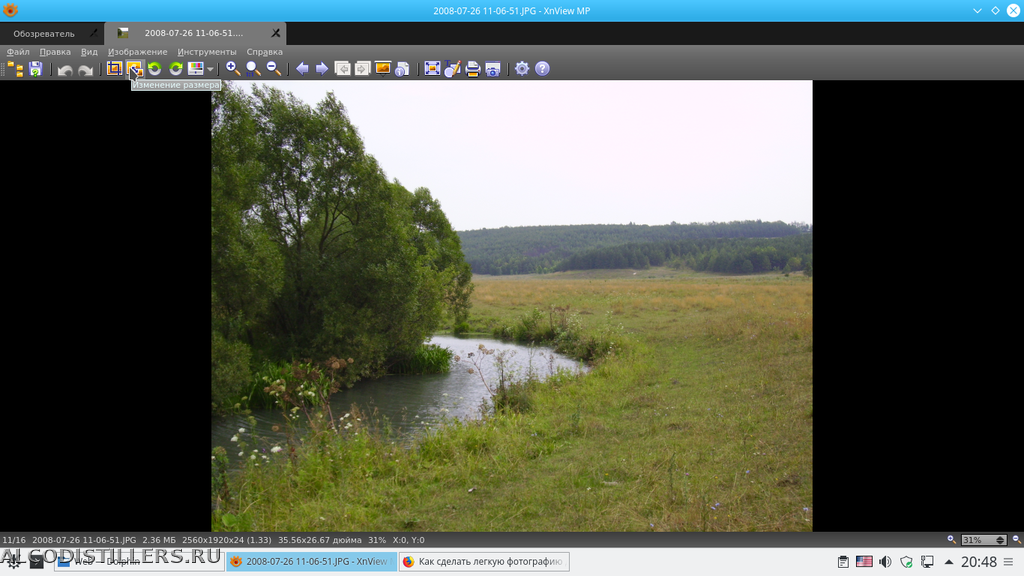This screenshot has height=576, width=1024.
Task: Open the Resize image tool
Action: 135,69
